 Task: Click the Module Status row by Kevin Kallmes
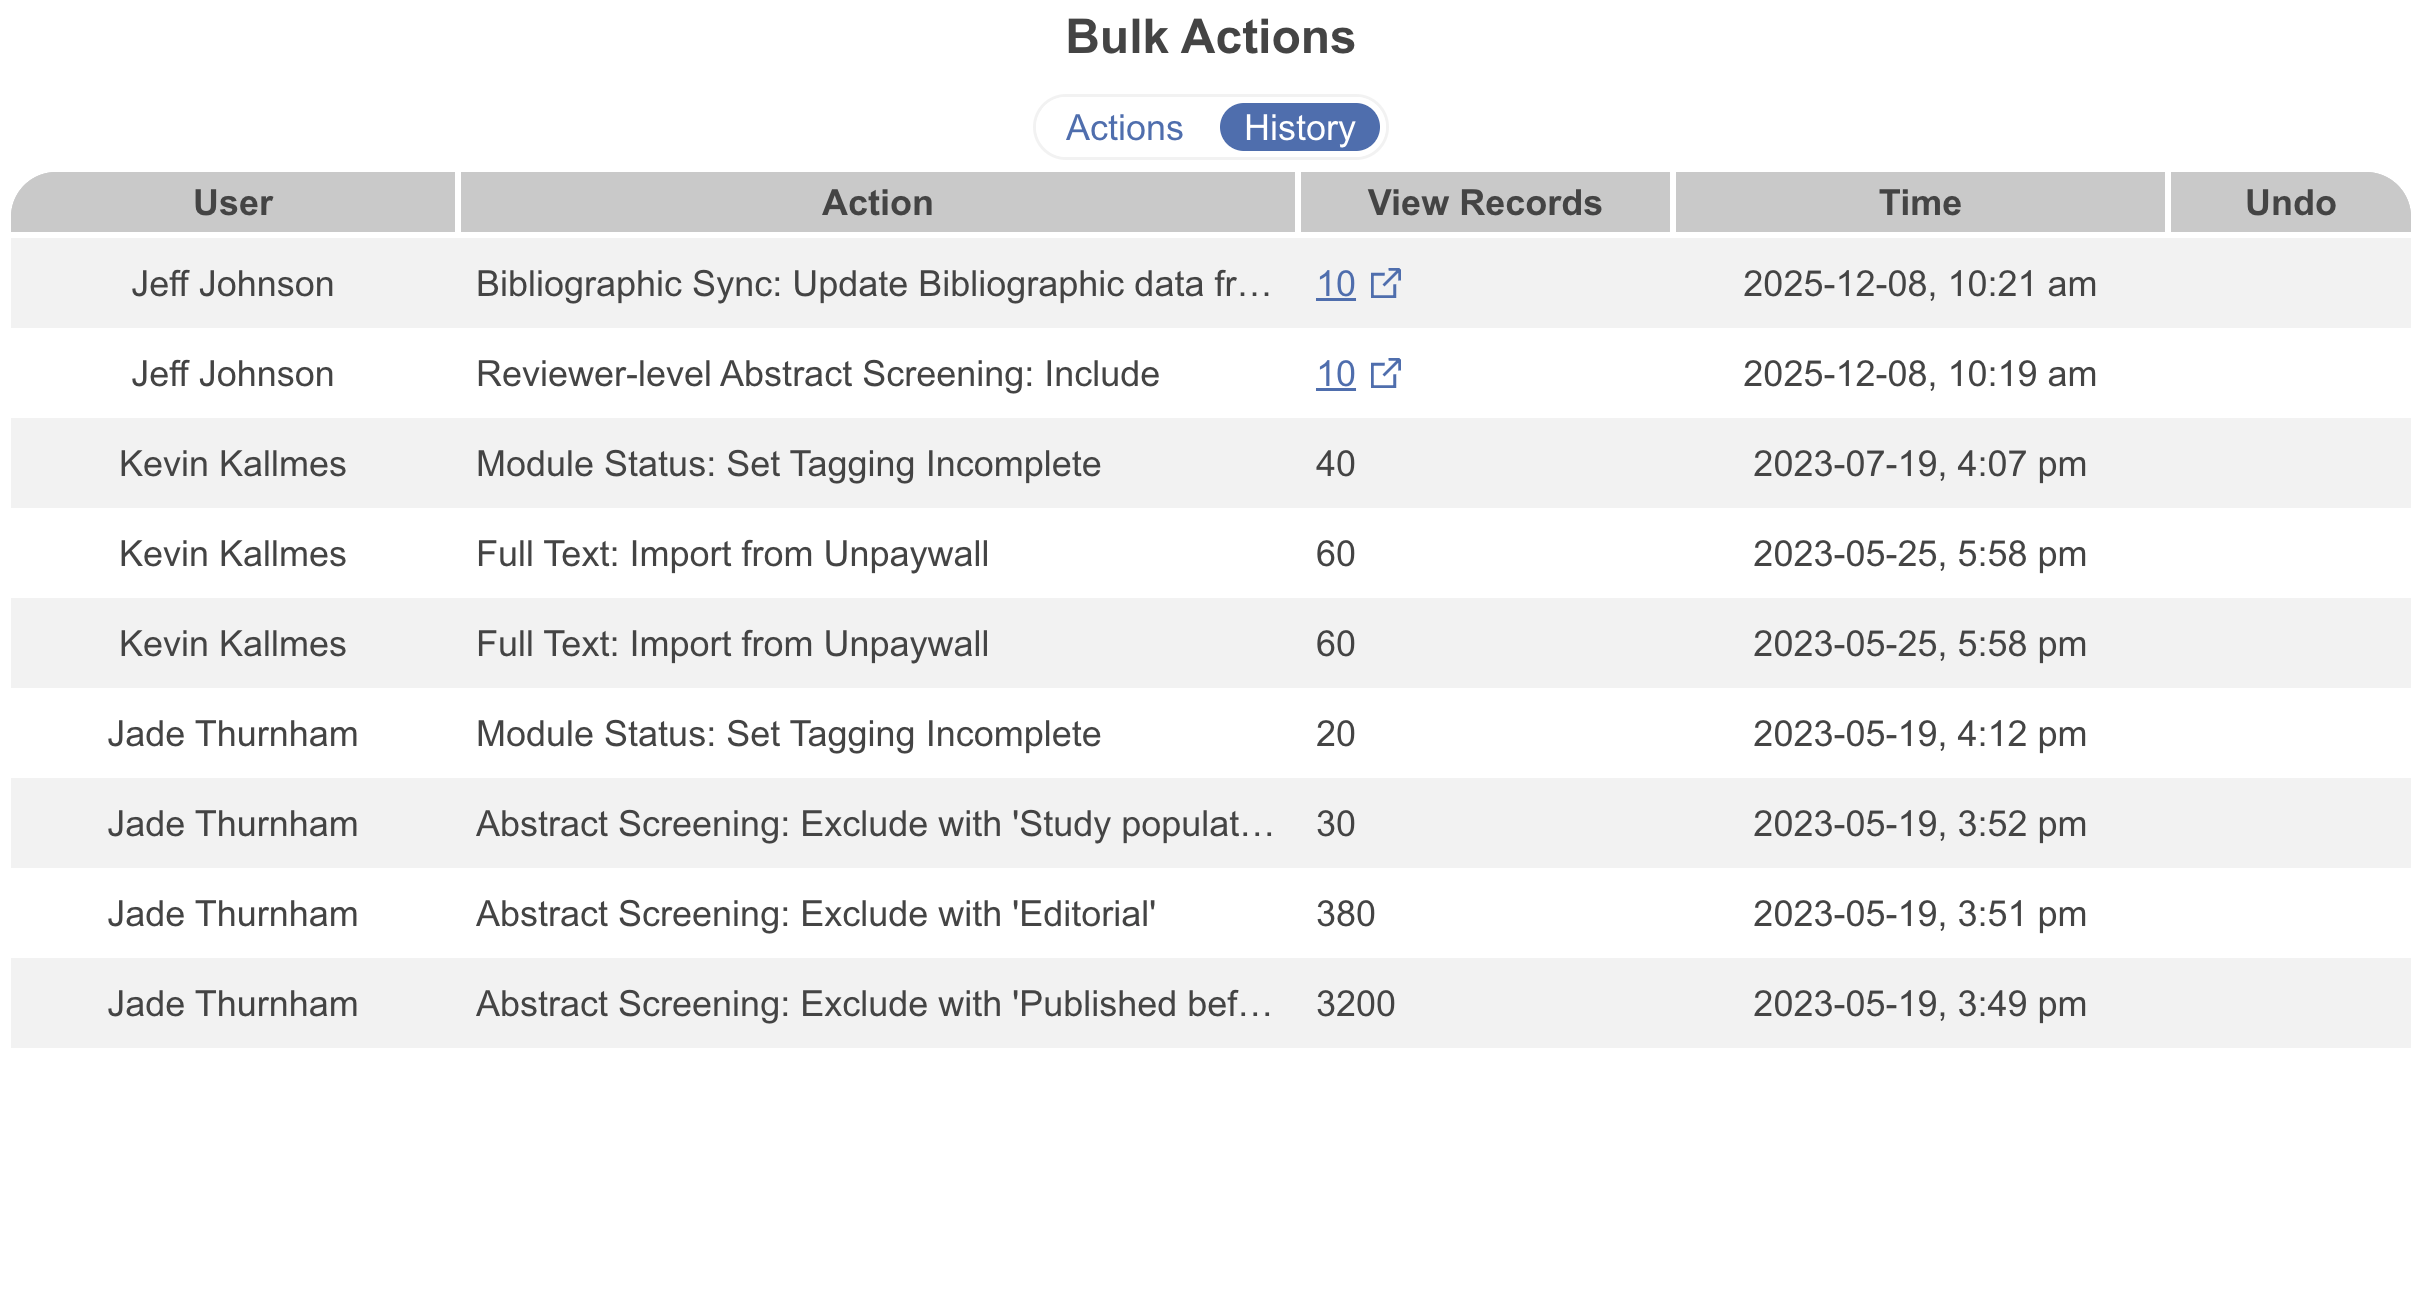pyautogui.click(x=788, y=464)
